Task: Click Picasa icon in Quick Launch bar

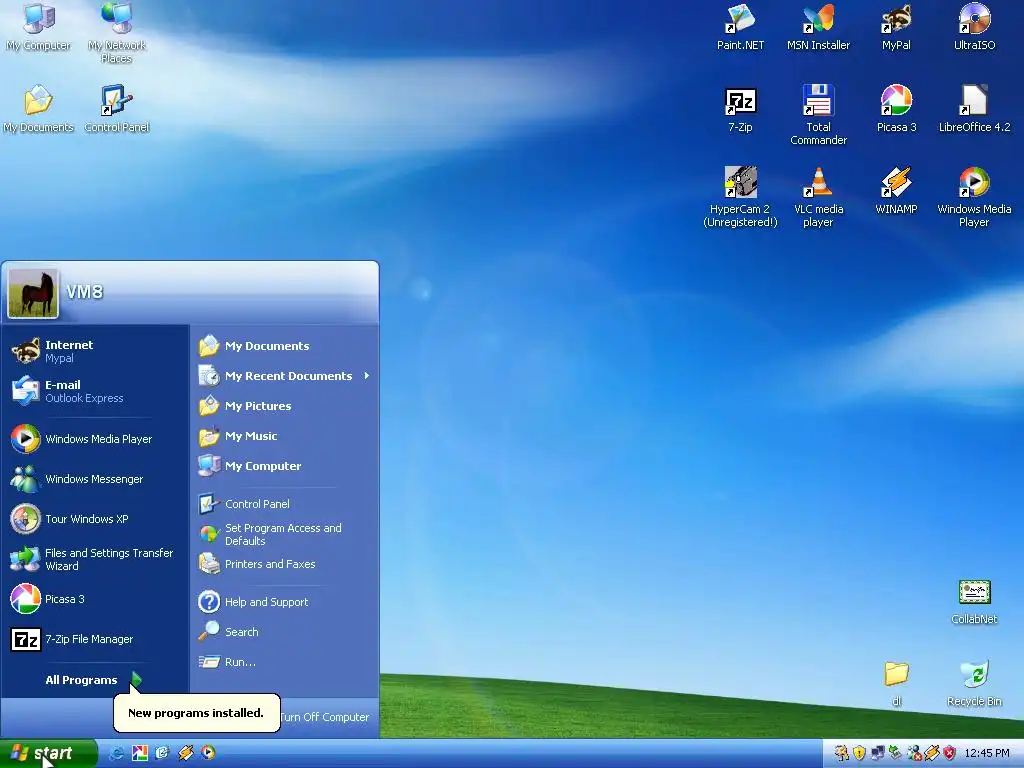Action: [140, 753]
